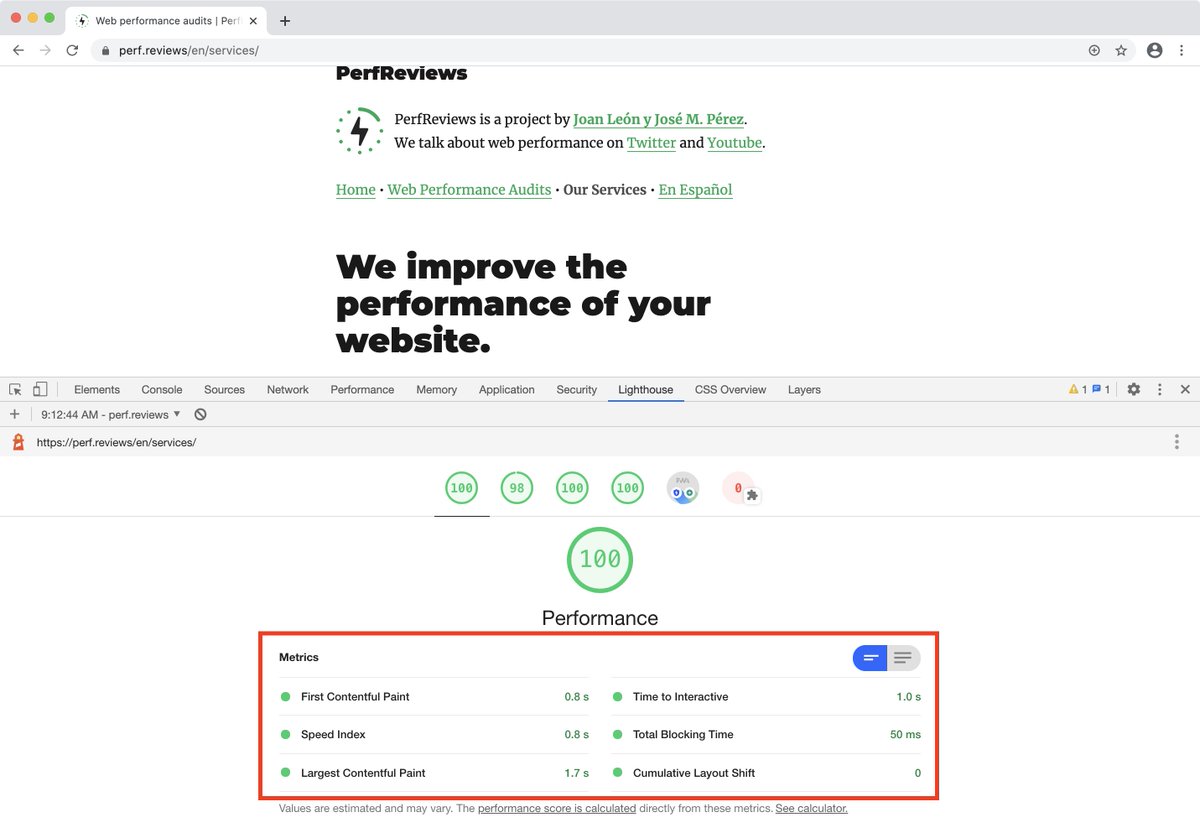This screenshot has height=833, width=1200.
Task: Switch to the Lighthouse tab
Action: (645, 389)
